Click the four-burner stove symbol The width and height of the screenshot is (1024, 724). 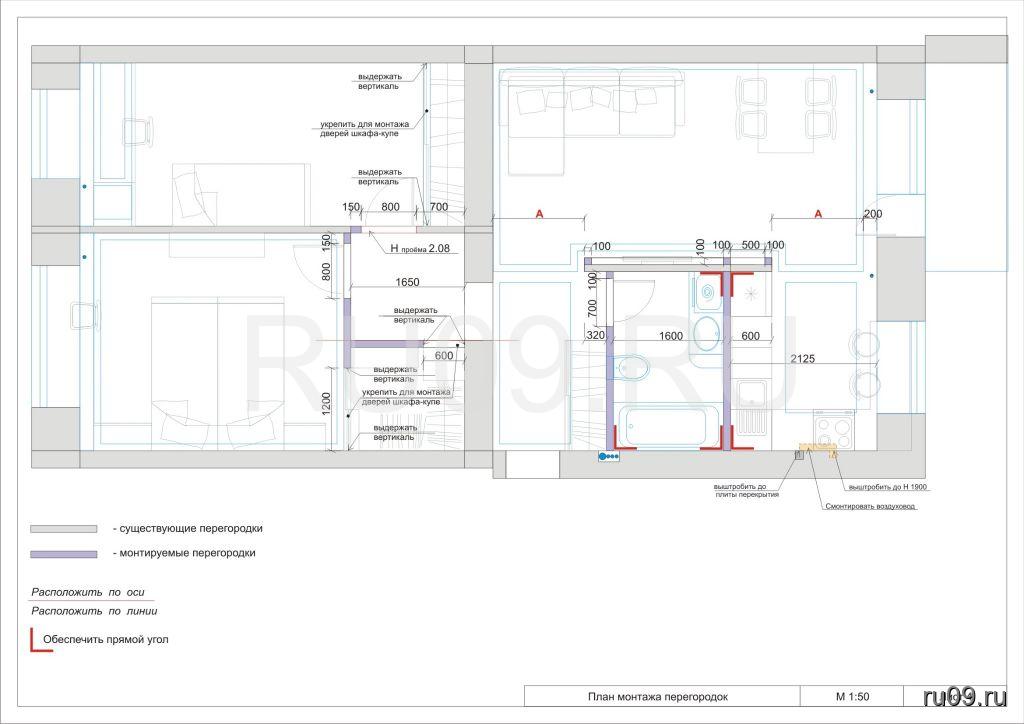[833, 430]
